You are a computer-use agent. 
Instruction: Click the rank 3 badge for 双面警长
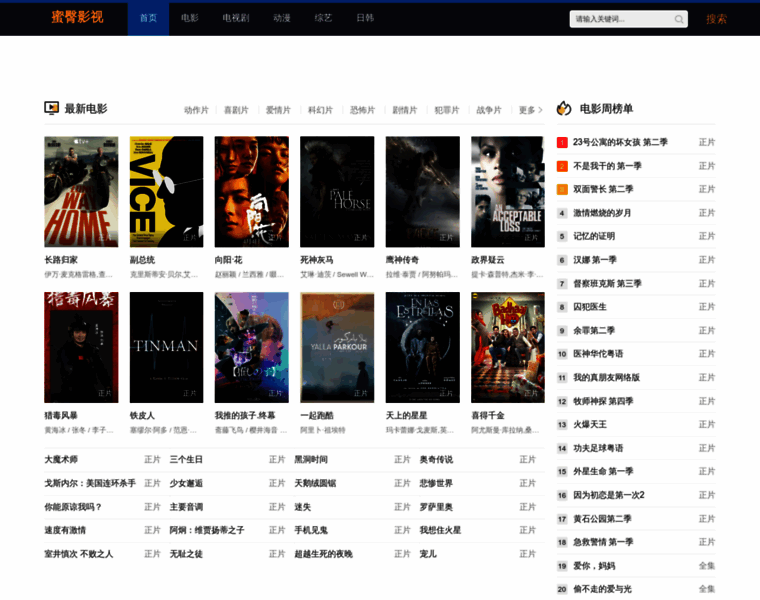(562, 189)
